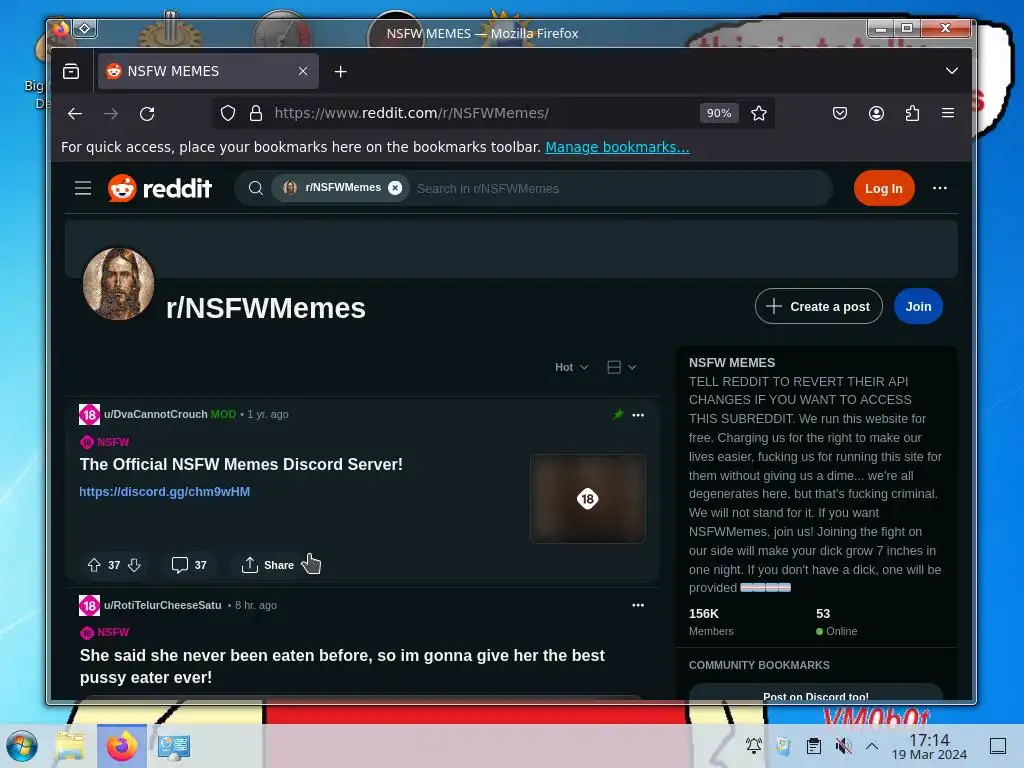View site security padlock info
Image resolution: width=1024 pixels, height=768 pixels.
(256, 114)
